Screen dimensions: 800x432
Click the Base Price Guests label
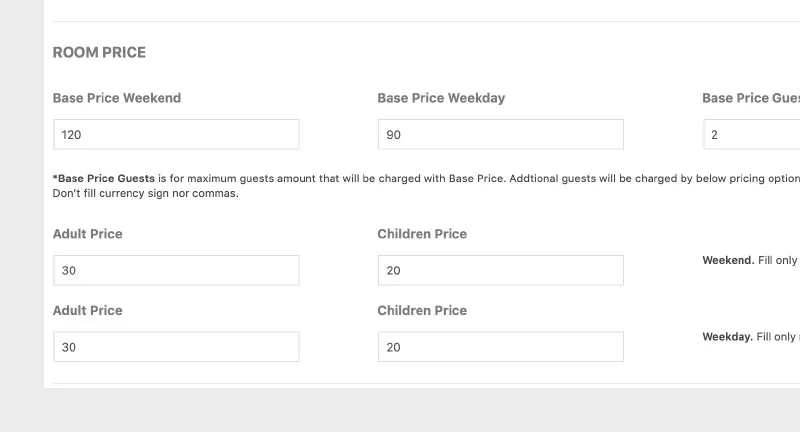coord(751,98)
